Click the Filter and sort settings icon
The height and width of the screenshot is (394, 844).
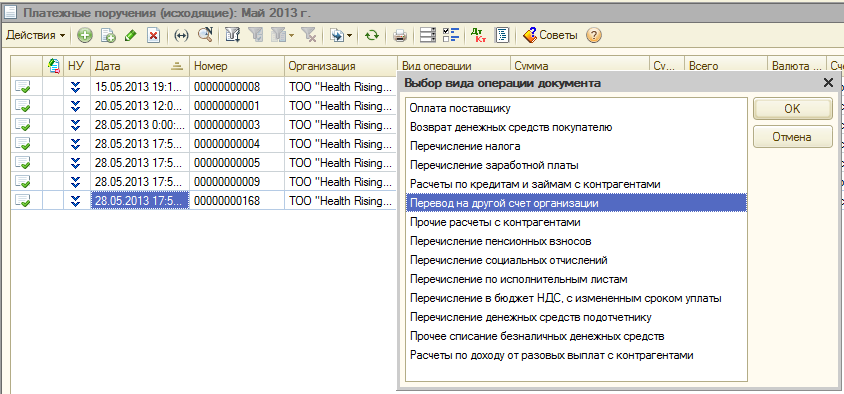coord(233,36)
